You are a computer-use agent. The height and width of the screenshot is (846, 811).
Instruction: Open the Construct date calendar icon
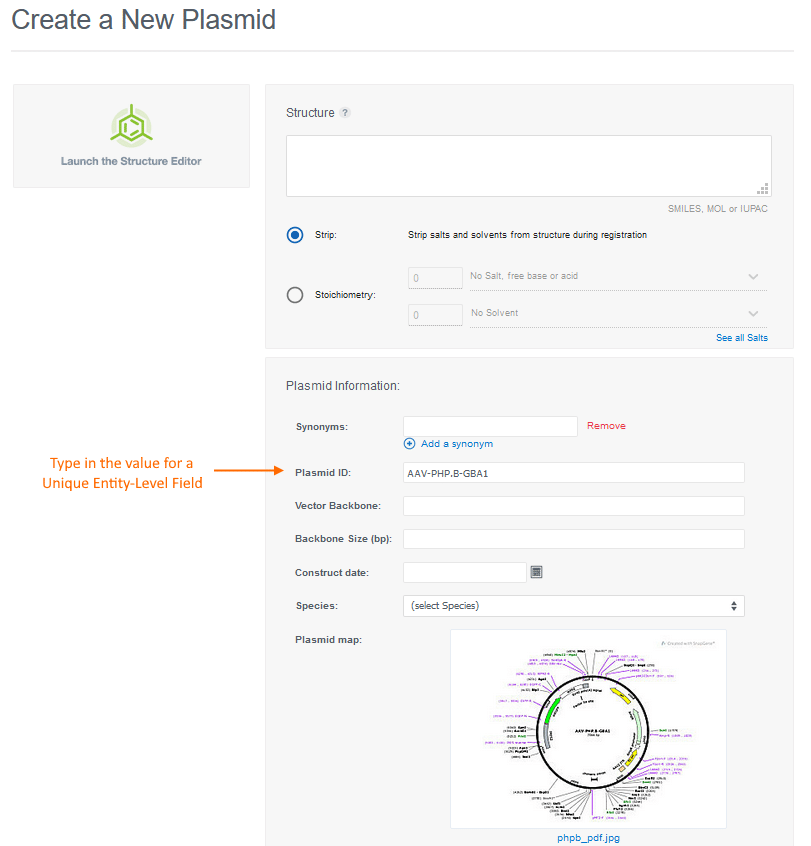[x=536, y=572]
